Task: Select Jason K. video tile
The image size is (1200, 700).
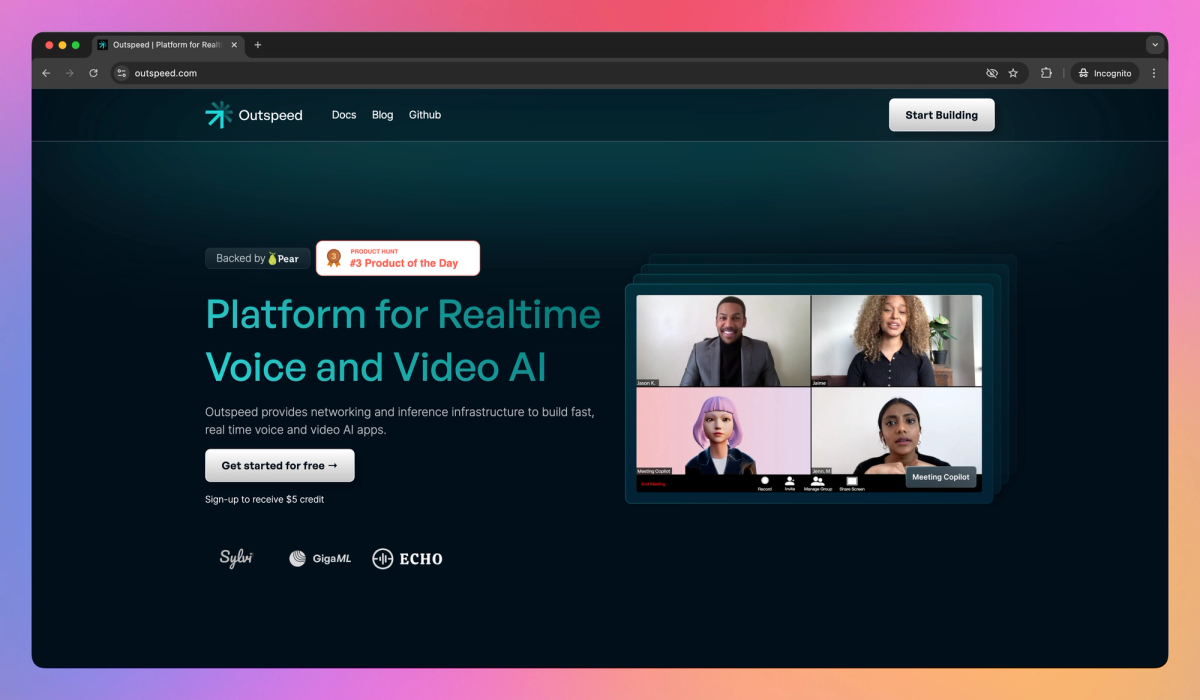Action: click(x=723, y=341)
